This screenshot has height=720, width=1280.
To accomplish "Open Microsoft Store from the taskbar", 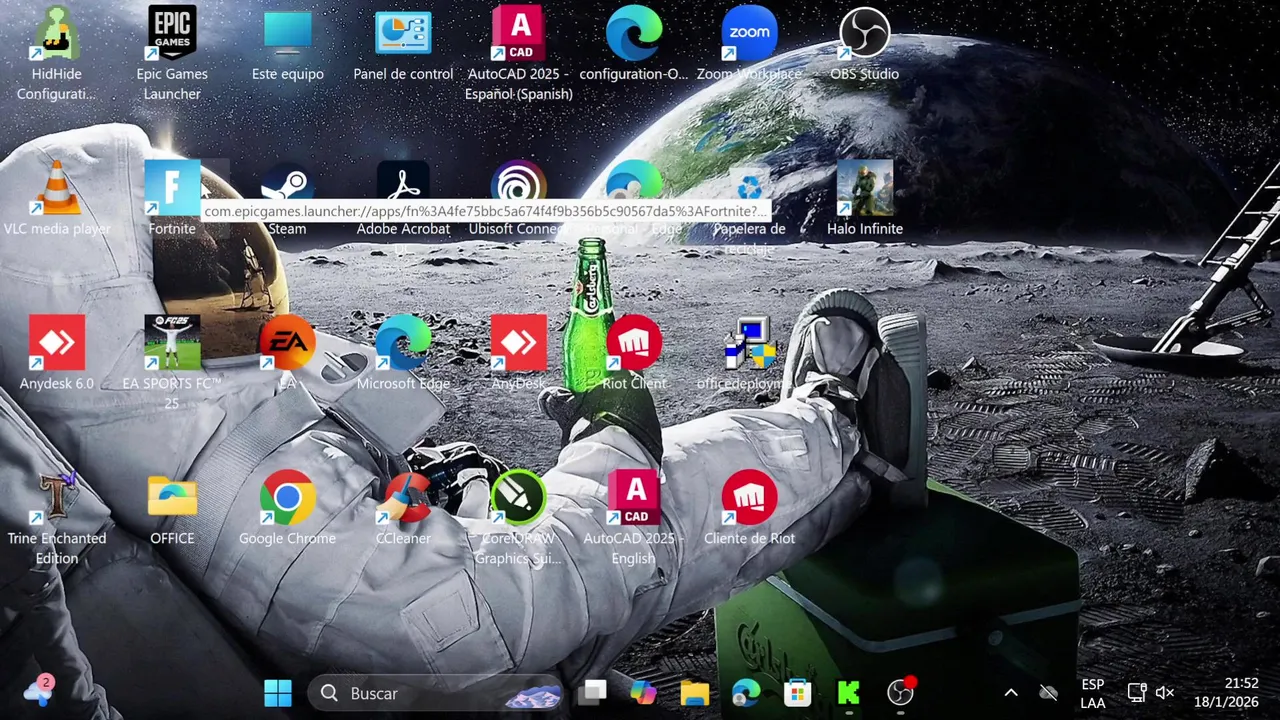I will coord(797,693).
